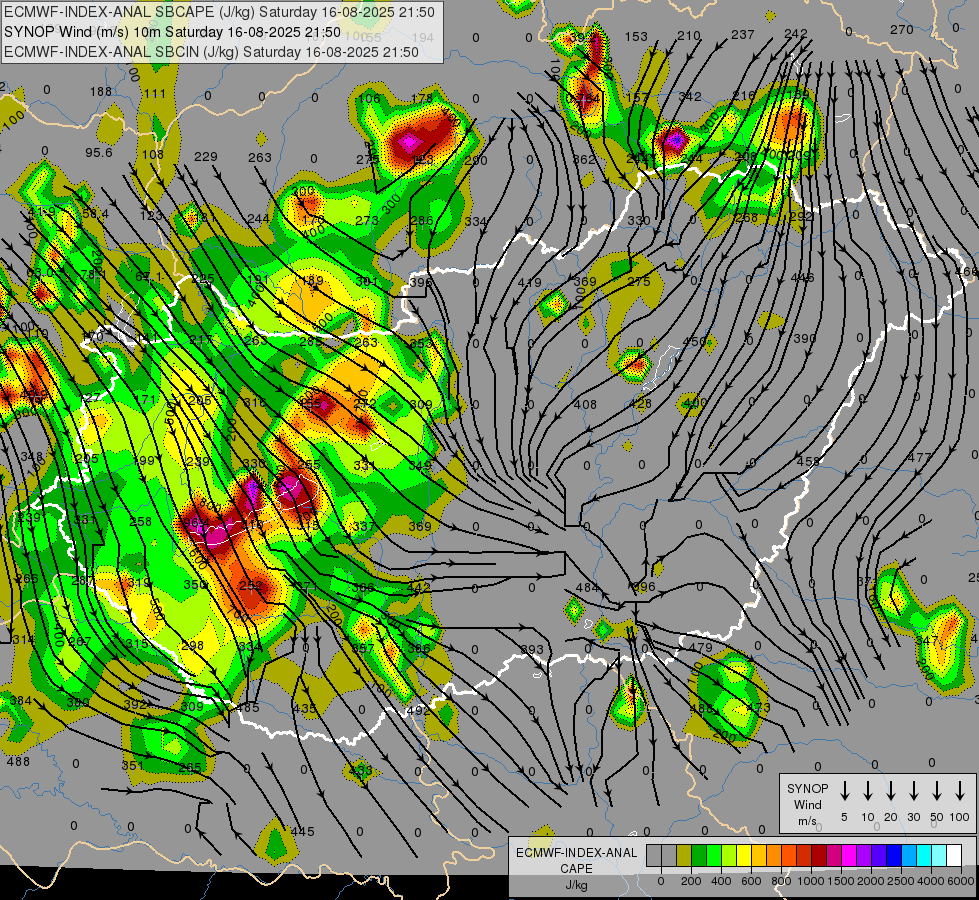Select the pure yellow CAPE legend swatch
Screen dimensions: 979x900
click(744, 855)
